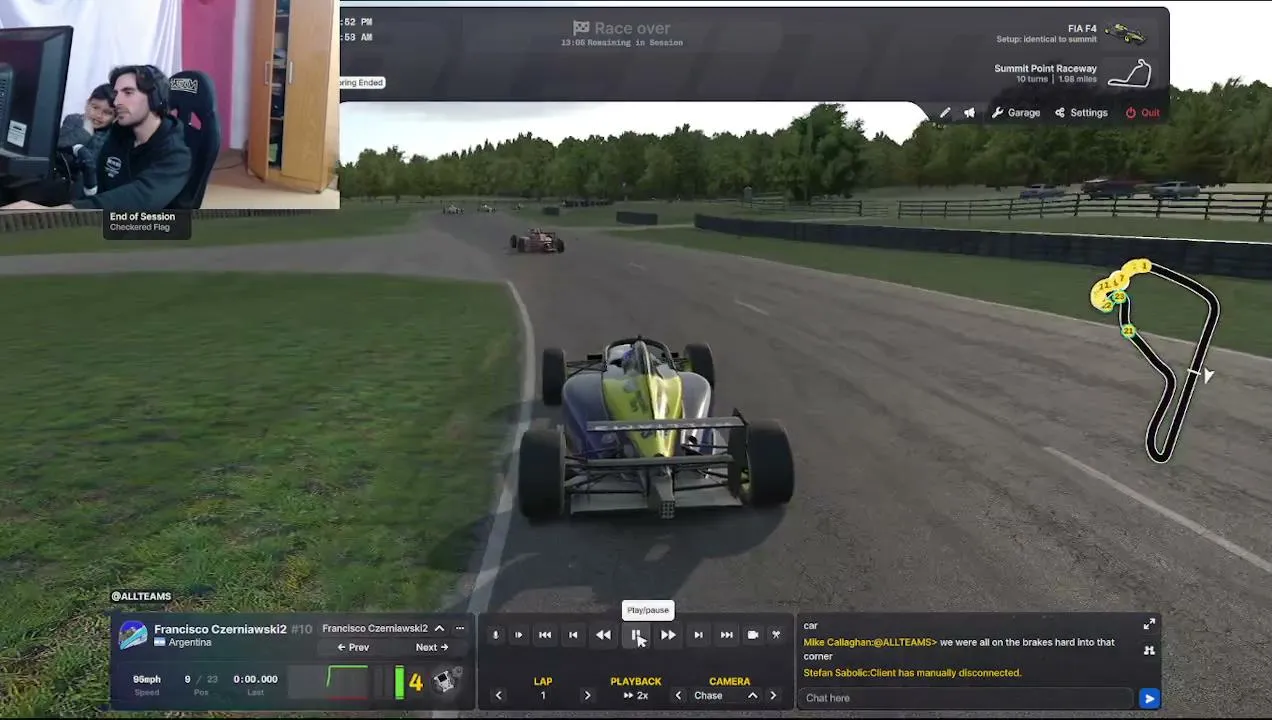Click the megaphone announcements icon

point(969,113)
